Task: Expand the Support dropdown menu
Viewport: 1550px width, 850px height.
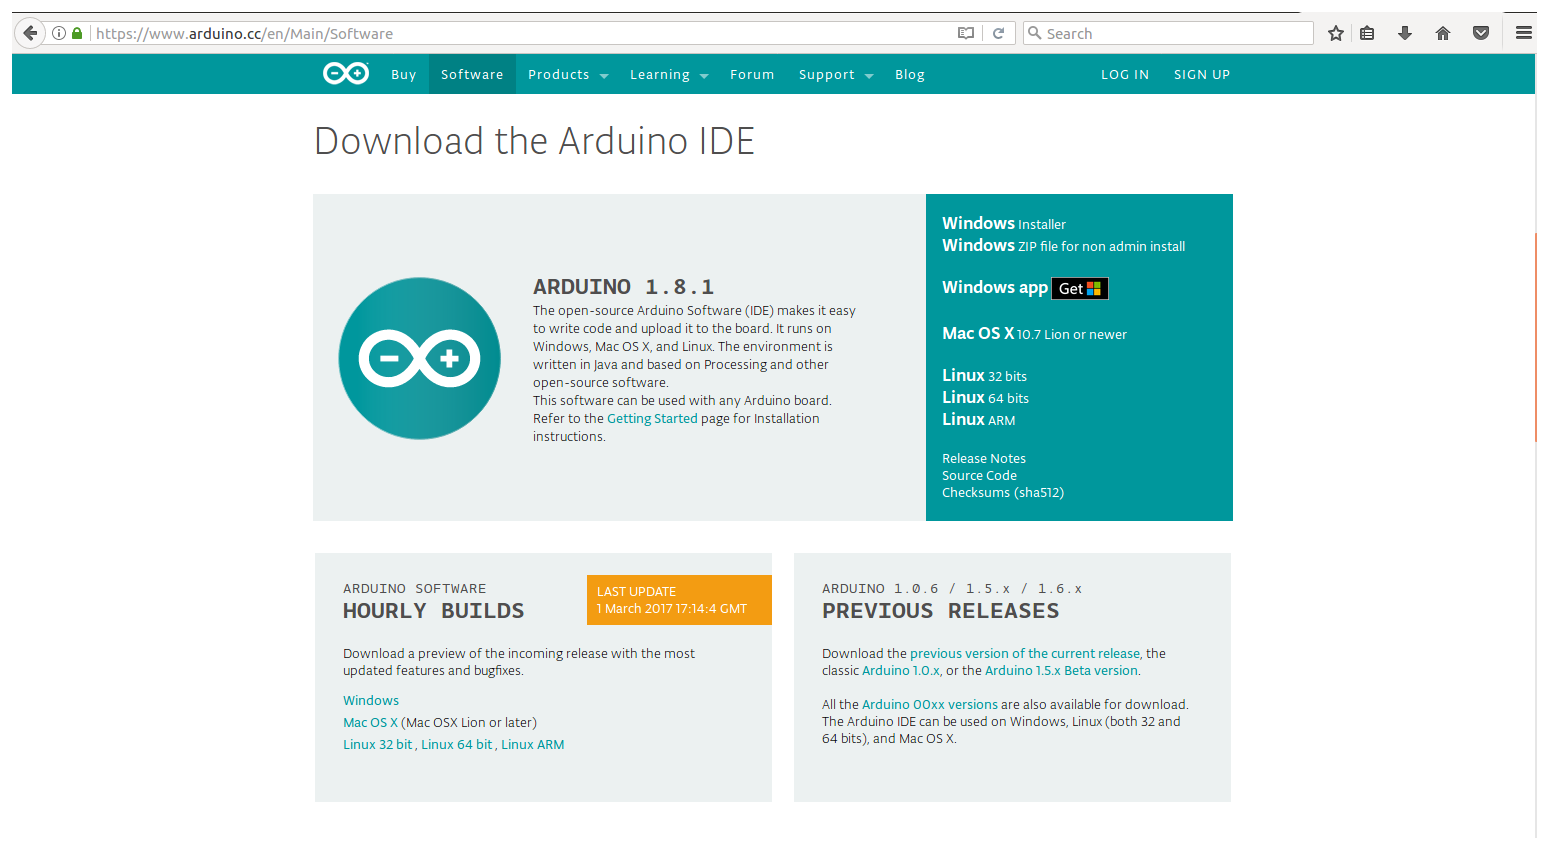Action: click(x=836, y=74)
